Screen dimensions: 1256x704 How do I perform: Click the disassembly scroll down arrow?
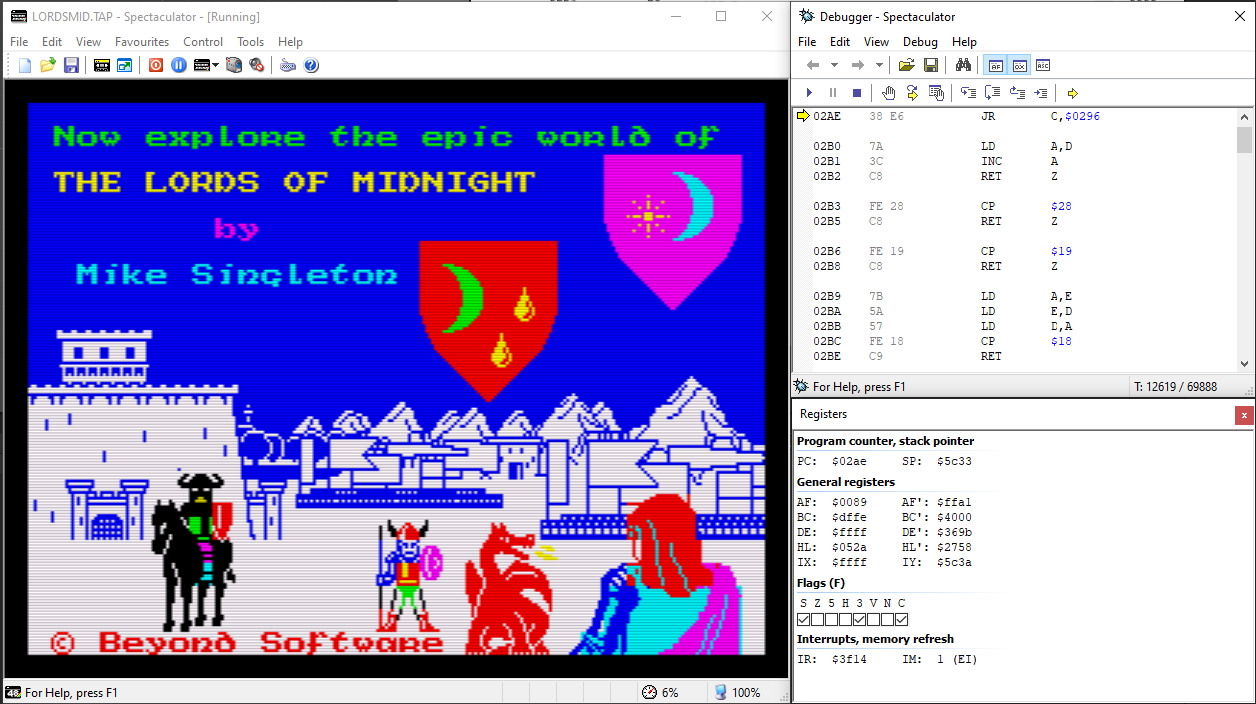(1244, 364)
